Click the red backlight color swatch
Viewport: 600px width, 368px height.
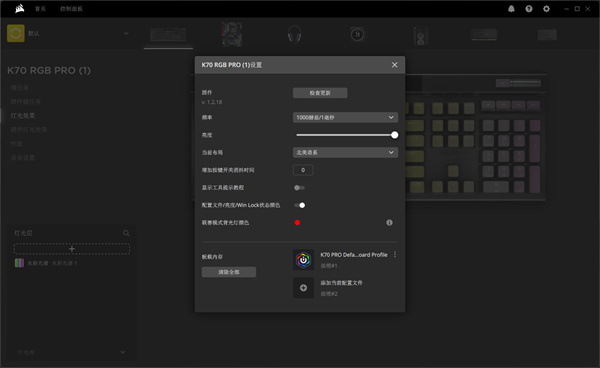pos(297,223)
